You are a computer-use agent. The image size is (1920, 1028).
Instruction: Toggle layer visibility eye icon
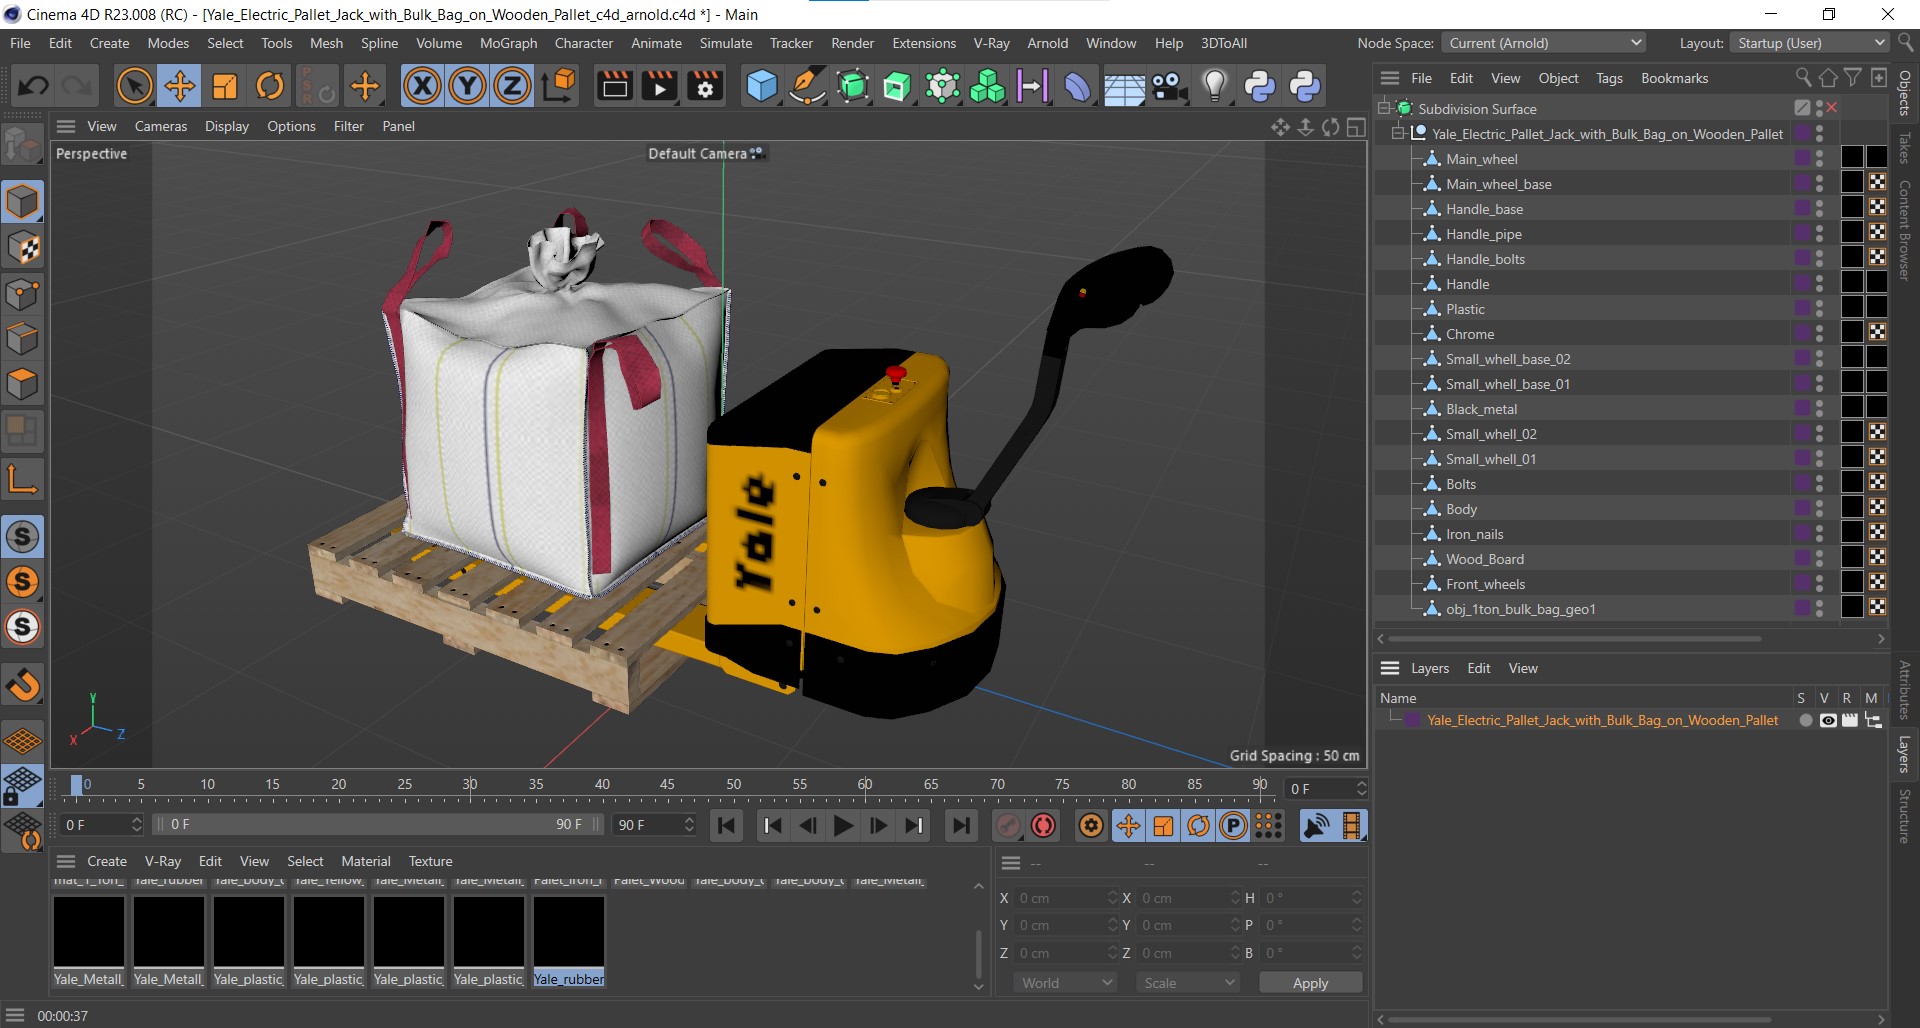[x=1827, y=720]
